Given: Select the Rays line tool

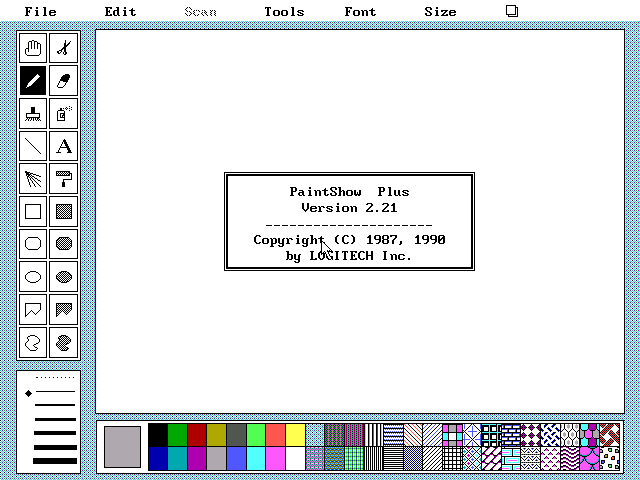Looking at the screenshot, I should coord(33,179).
